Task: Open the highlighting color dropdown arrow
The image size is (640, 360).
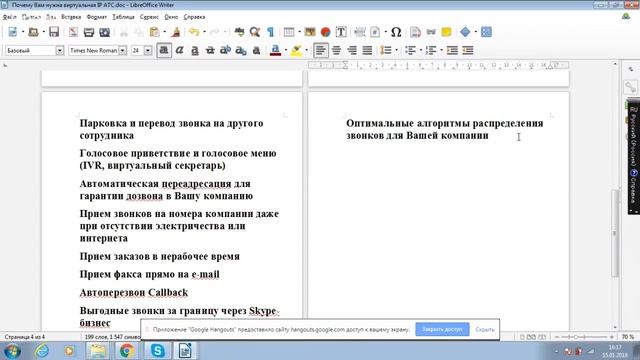Action: tap(307, 50)
